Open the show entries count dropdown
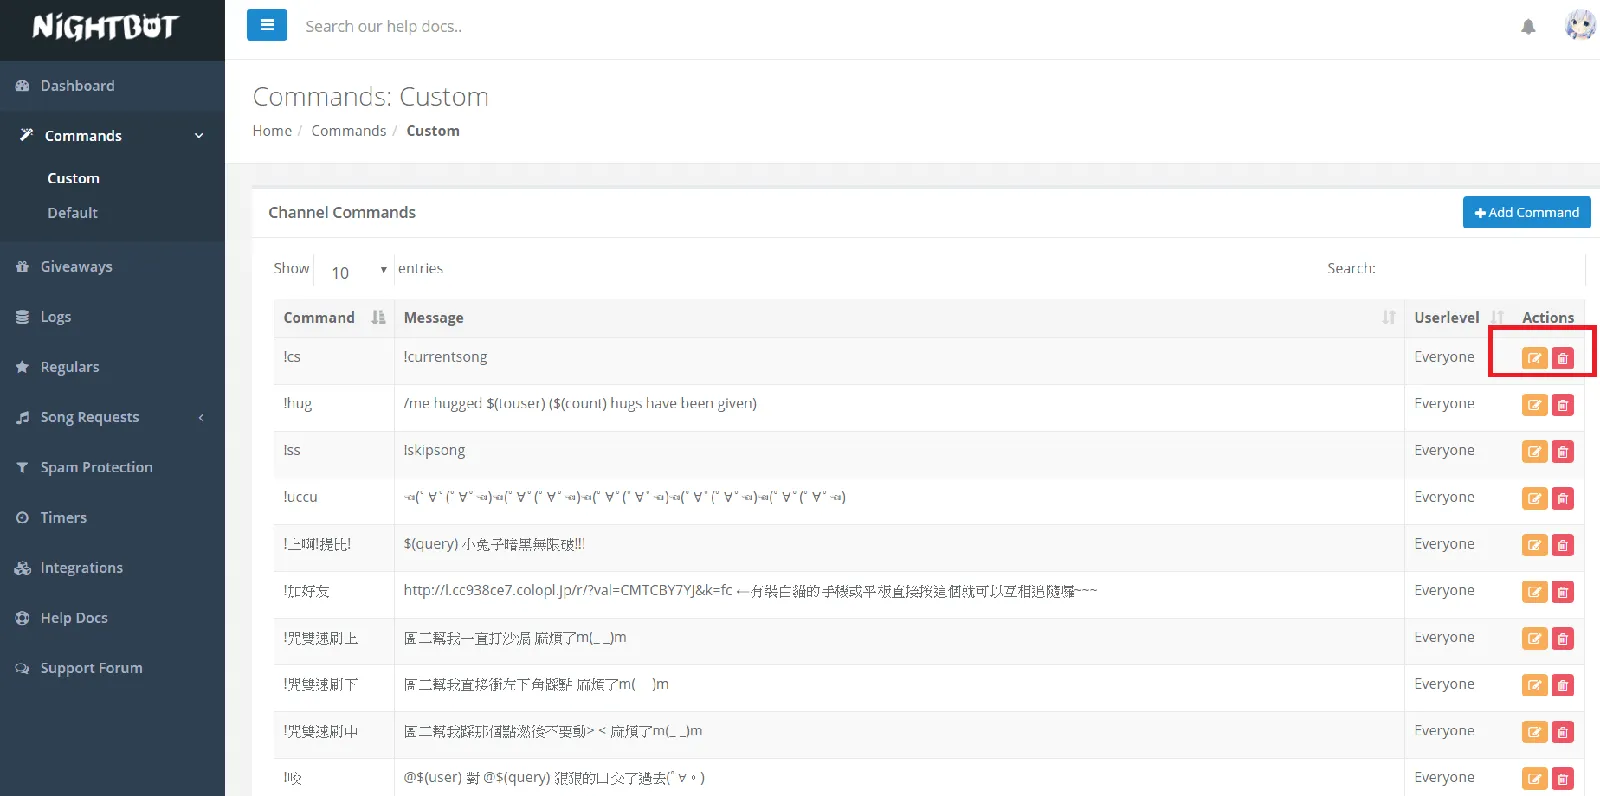Image resolution: width=1600 pixels, height=796 pixels. coord(355,271)
